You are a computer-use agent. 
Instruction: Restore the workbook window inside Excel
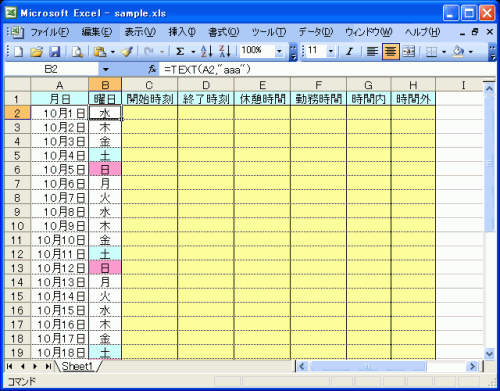475,32
